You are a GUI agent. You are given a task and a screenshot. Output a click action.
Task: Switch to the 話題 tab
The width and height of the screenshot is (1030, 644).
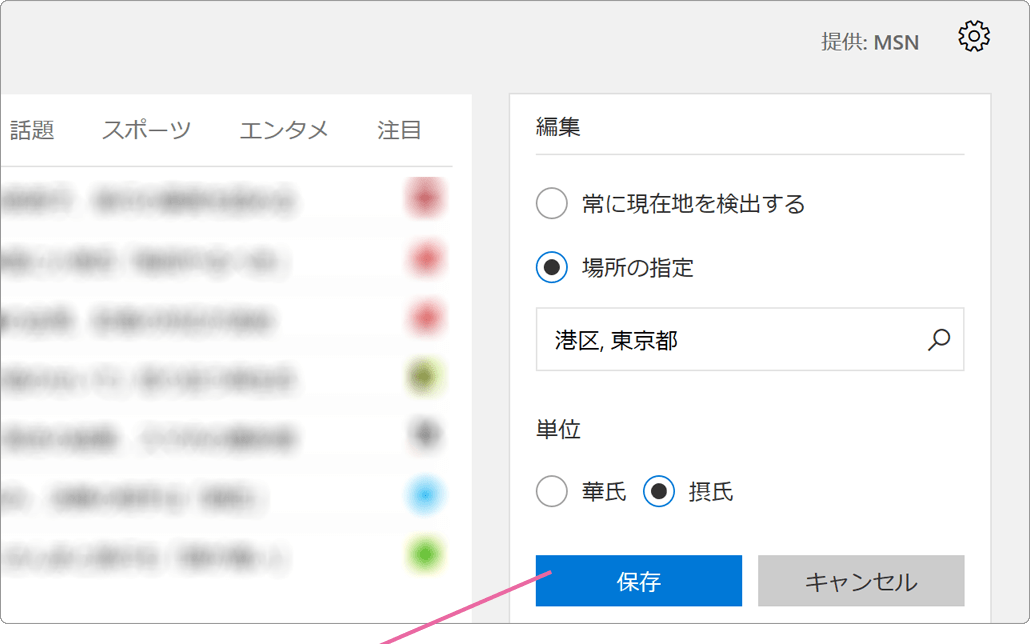(x=32, y=130)
